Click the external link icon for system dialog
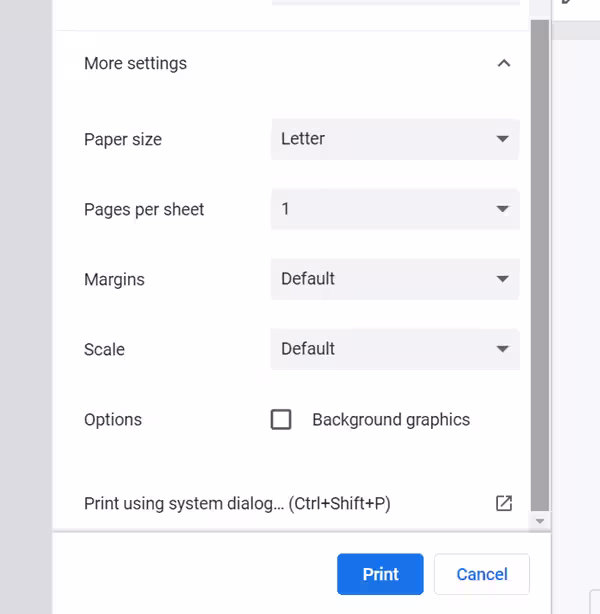Image resolution: width=600 pixels, height=614 pixels. (x=504, y=503)
